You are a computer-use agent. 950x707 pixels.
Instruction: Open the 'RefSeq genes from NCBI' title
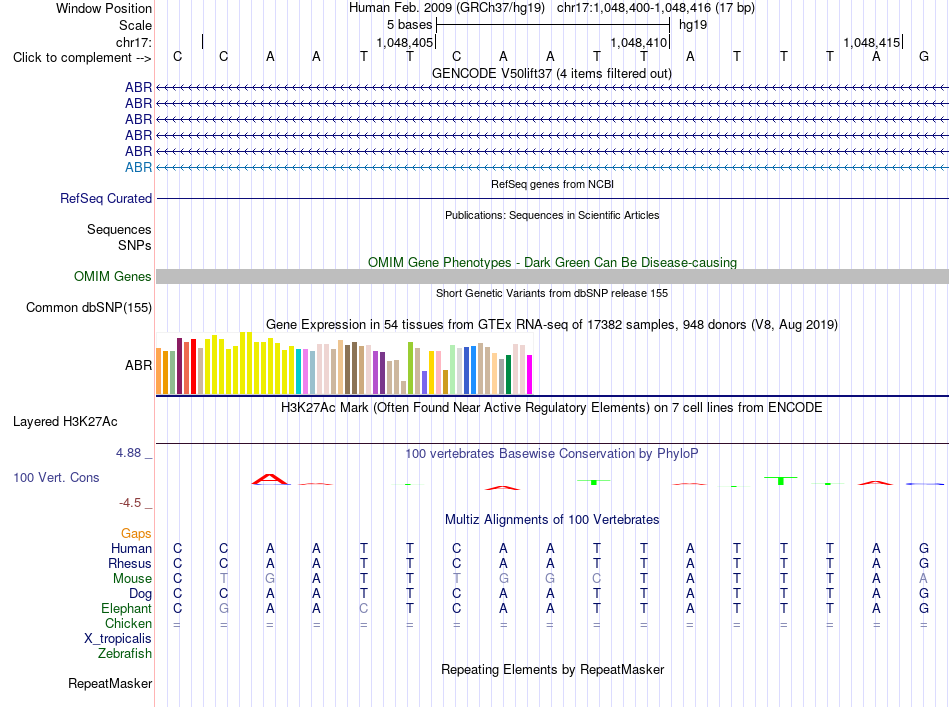(552, 184)
